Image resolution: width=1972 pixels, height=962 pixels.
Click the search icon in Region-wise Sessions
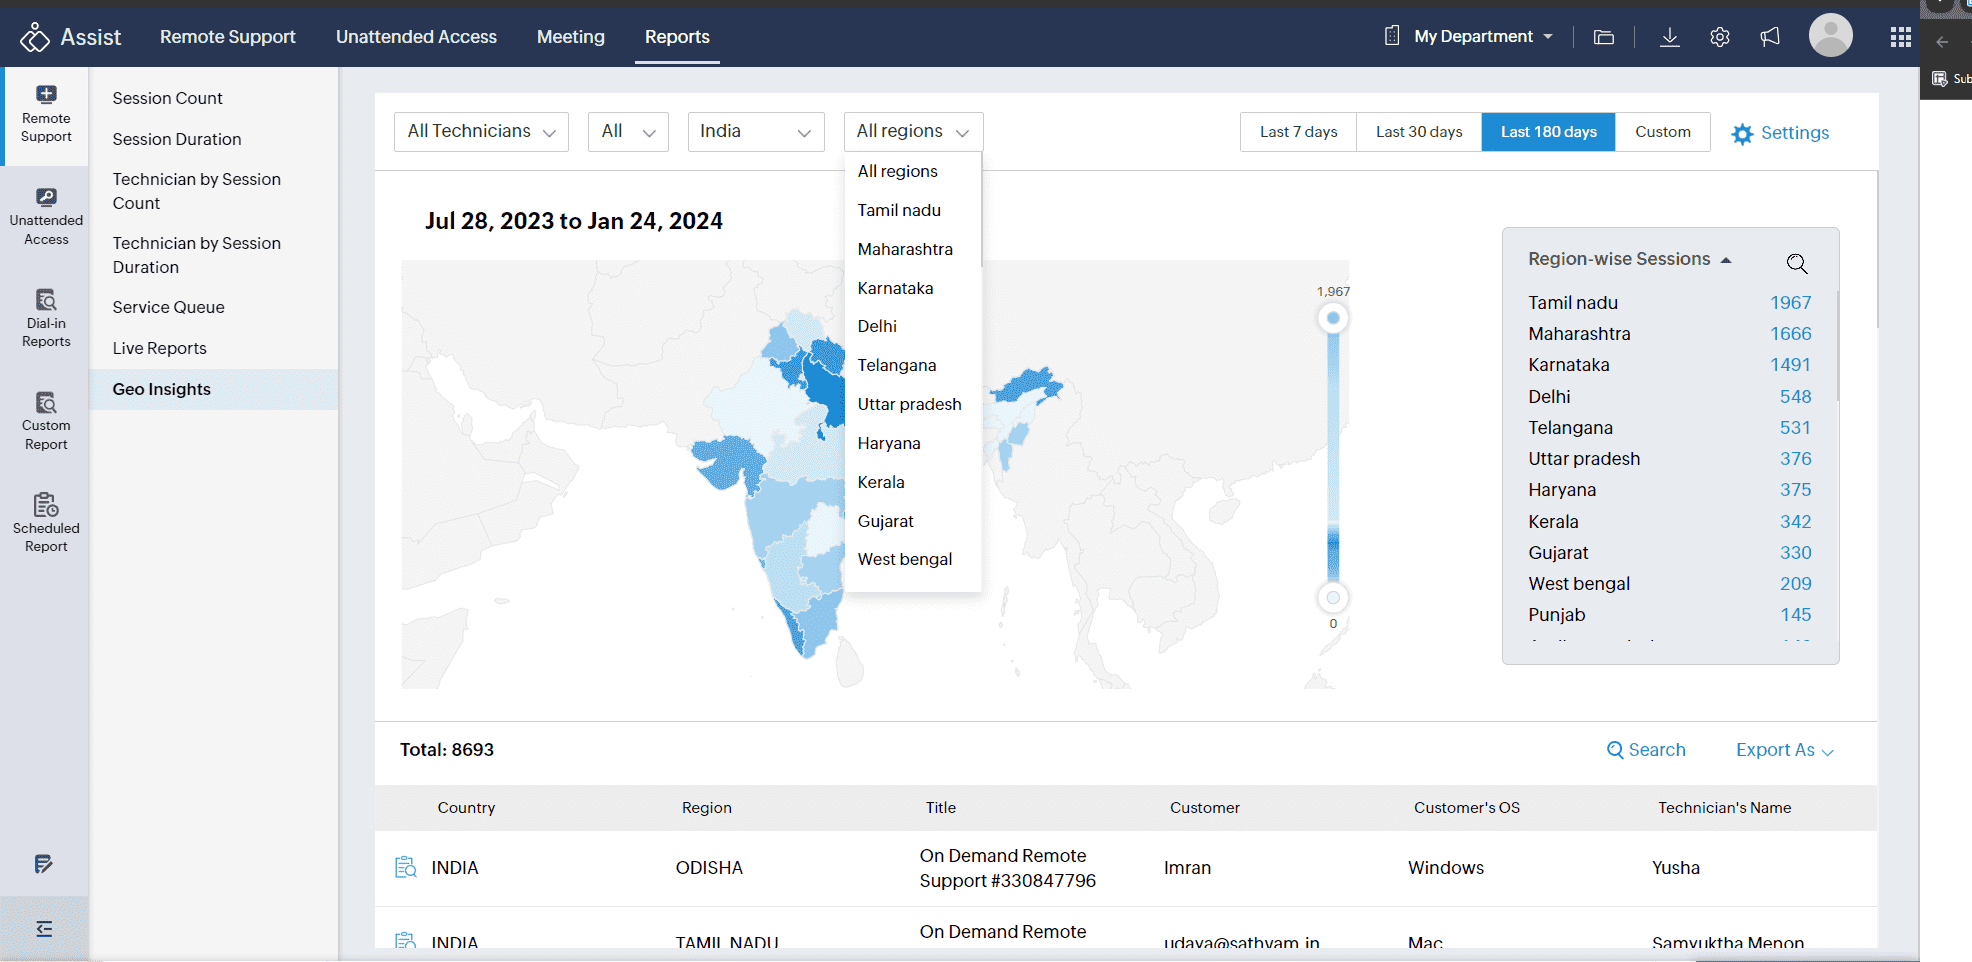(x=1796, y=263)
